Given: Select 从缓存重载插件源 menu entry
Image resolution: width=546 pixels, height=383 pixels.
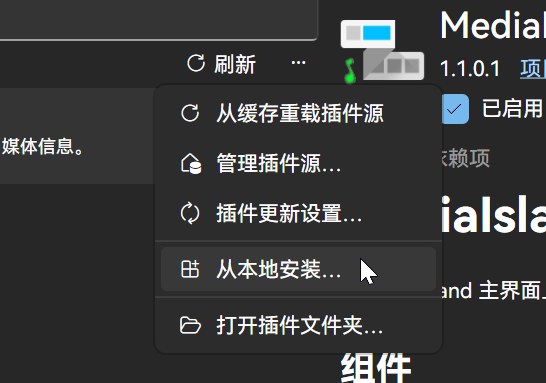Looking at the screenshot, I should (298, 113).
